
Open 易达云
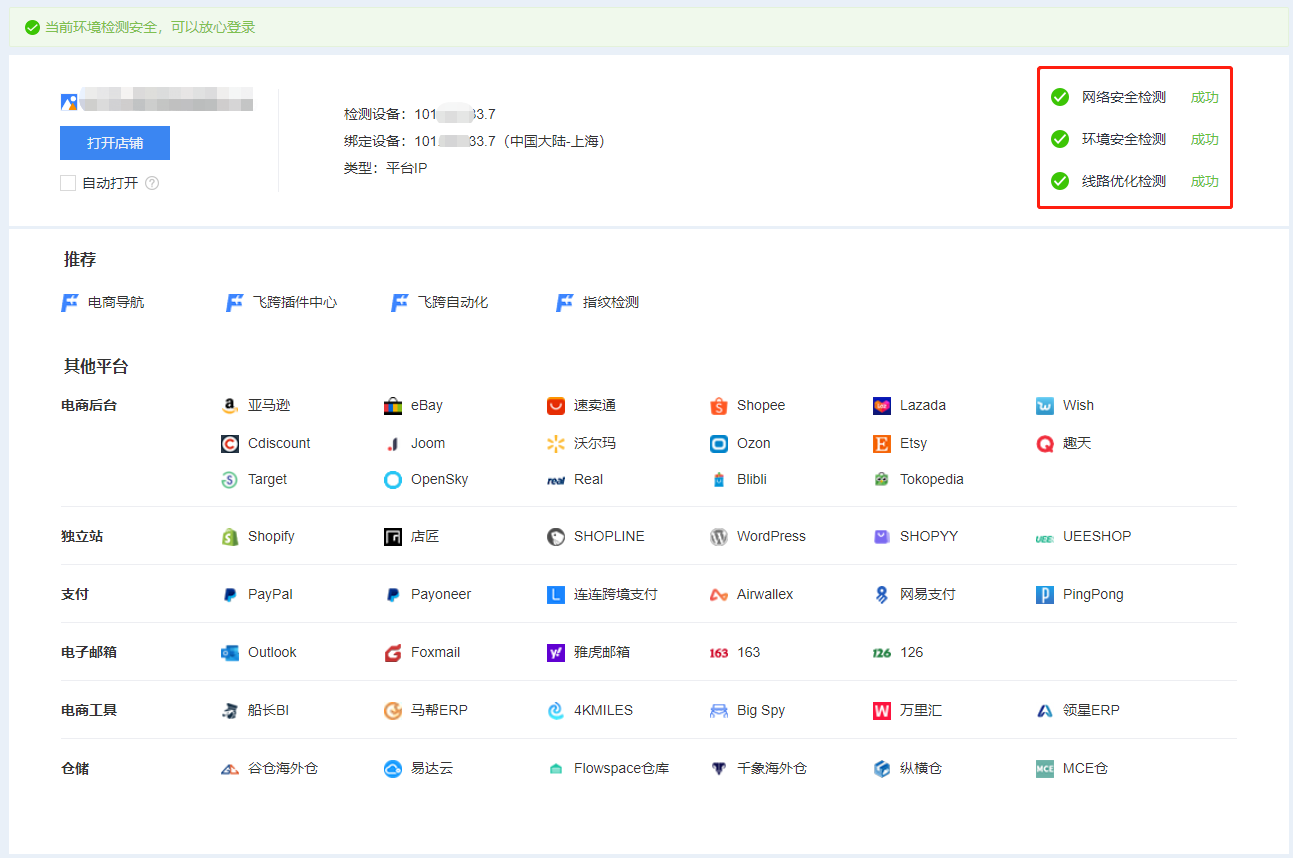(x=418, y=768)
